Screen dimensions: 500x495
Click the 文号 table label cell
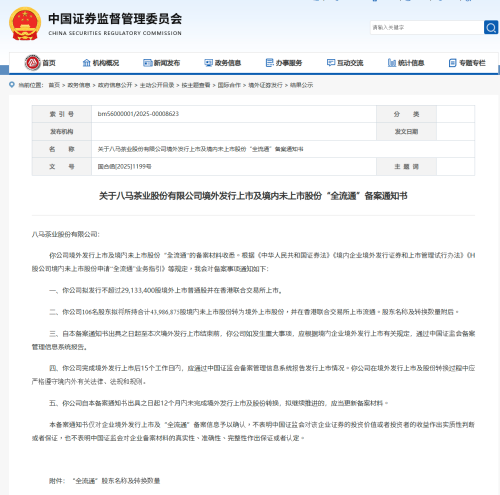tap(62, 166)
